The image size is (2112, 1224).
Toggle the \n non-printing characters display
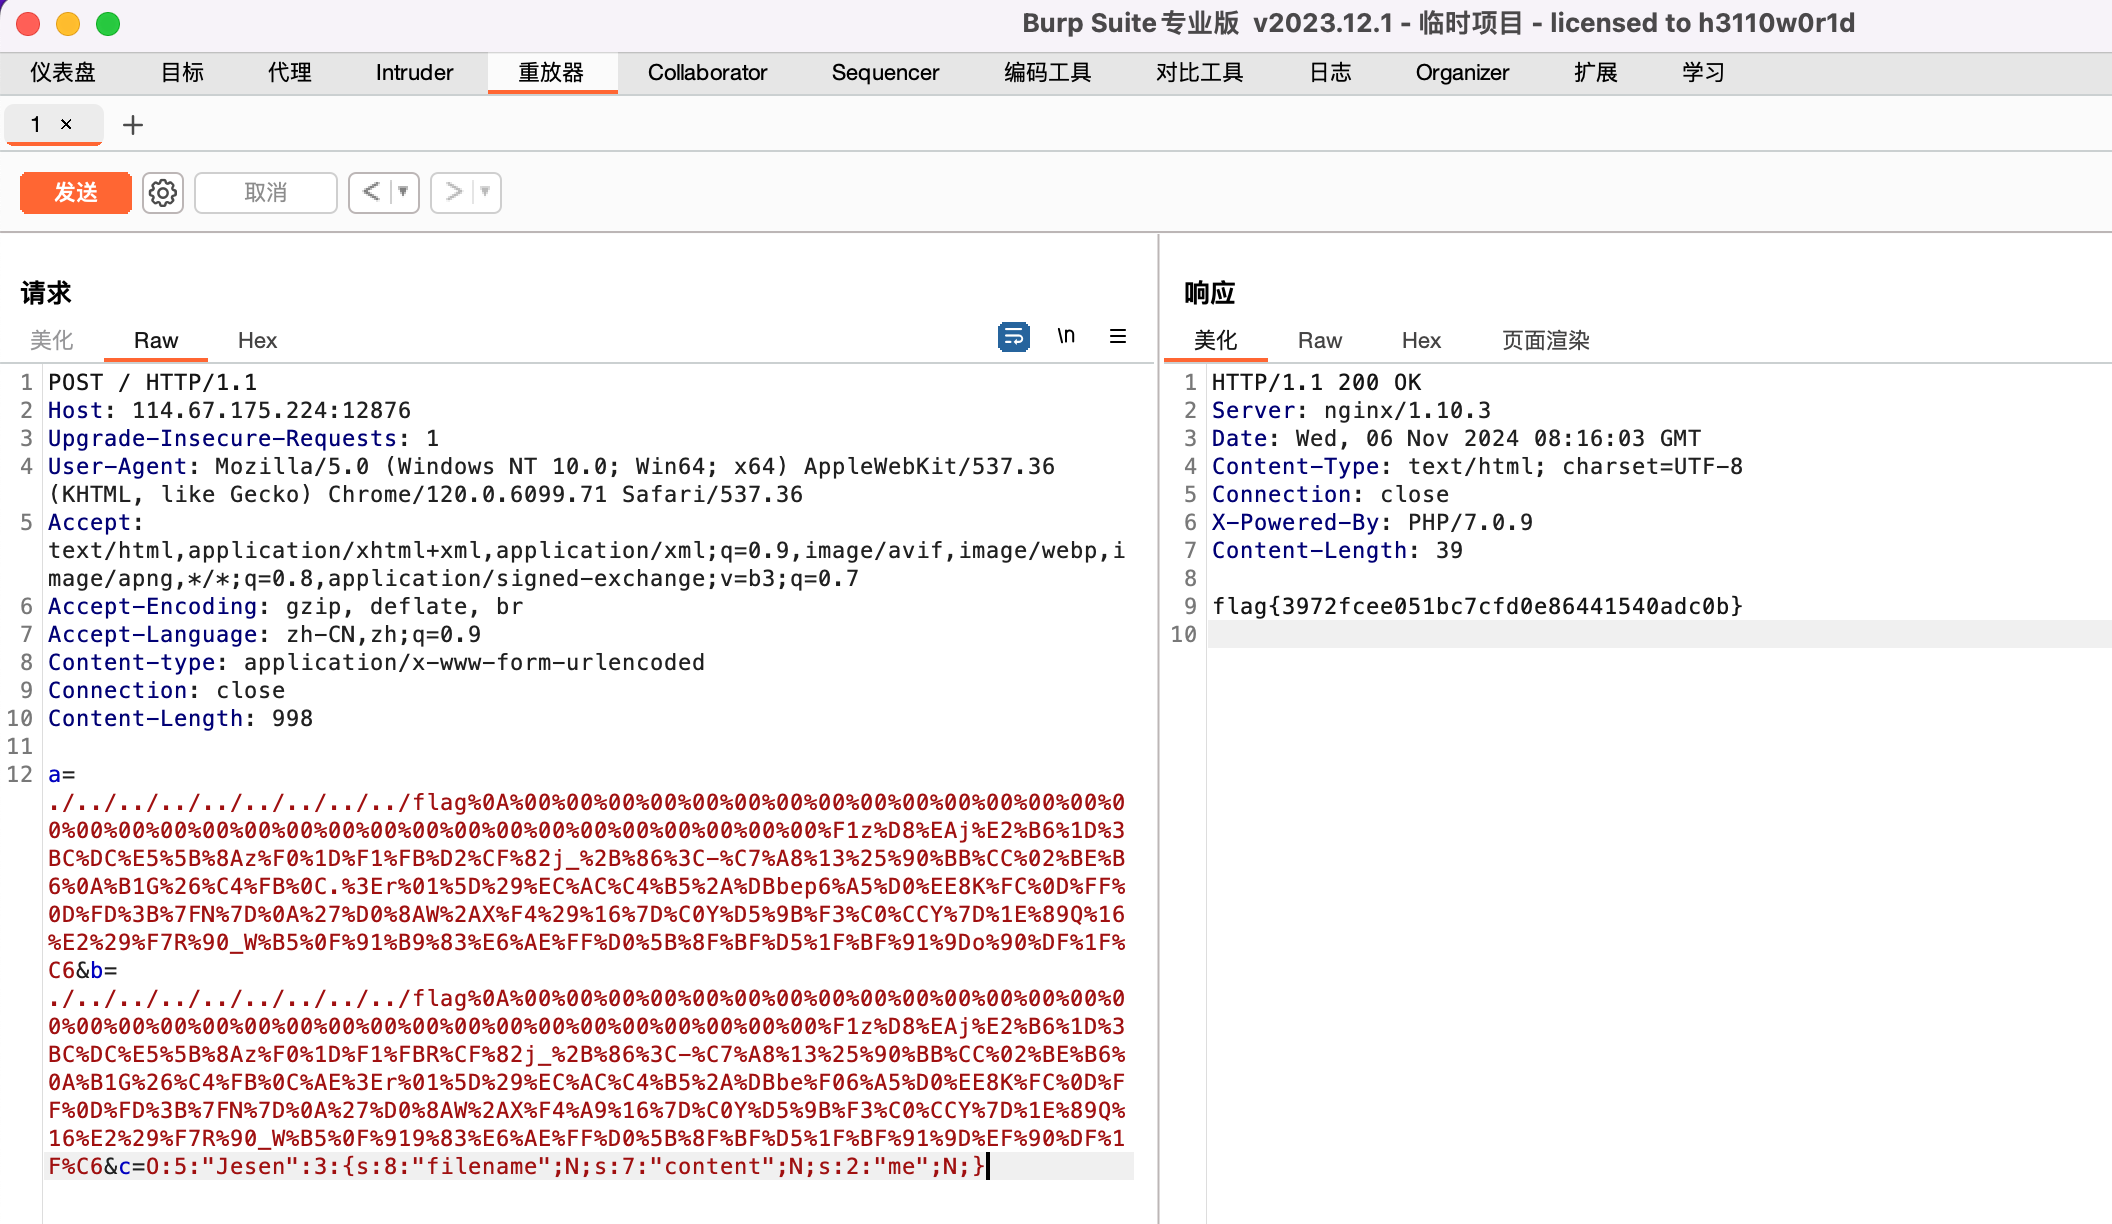pyautogui.click(x=1066, y=337)
